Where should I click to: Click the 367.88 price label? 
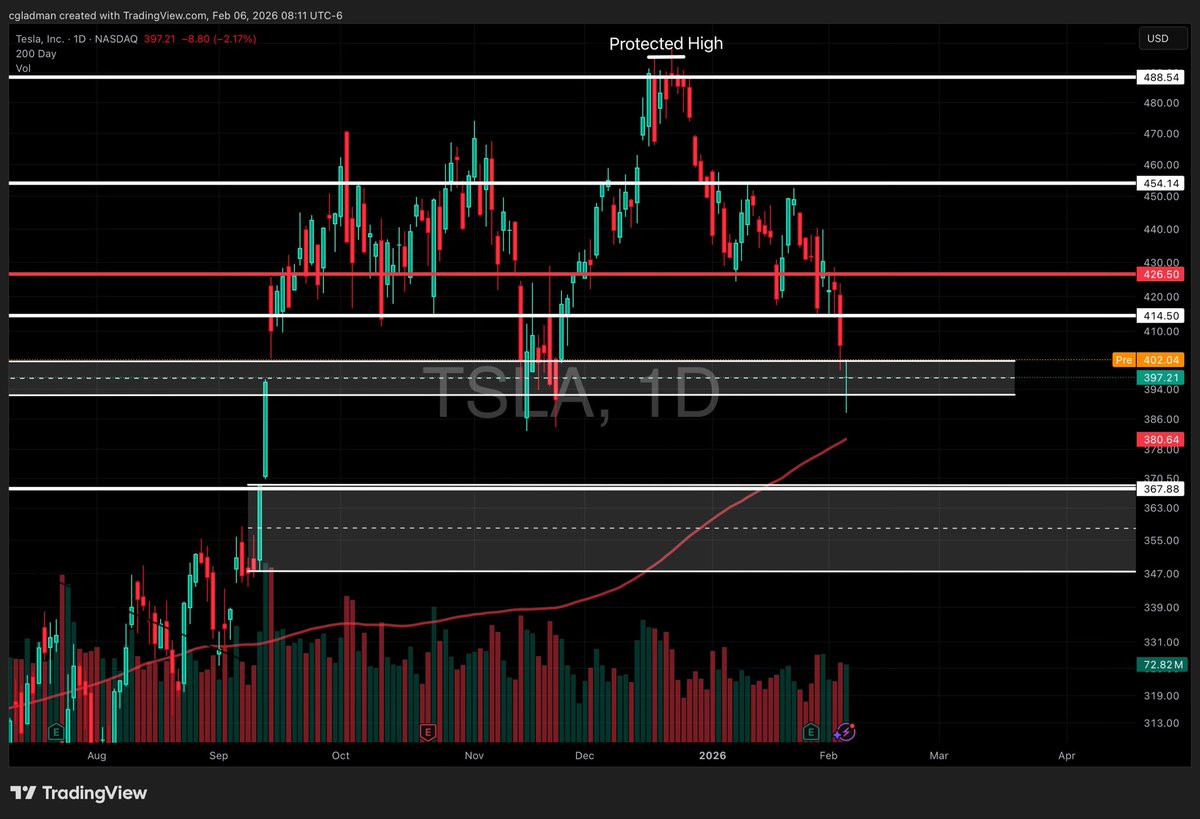pyautogui.click(x=1161, y=488)
